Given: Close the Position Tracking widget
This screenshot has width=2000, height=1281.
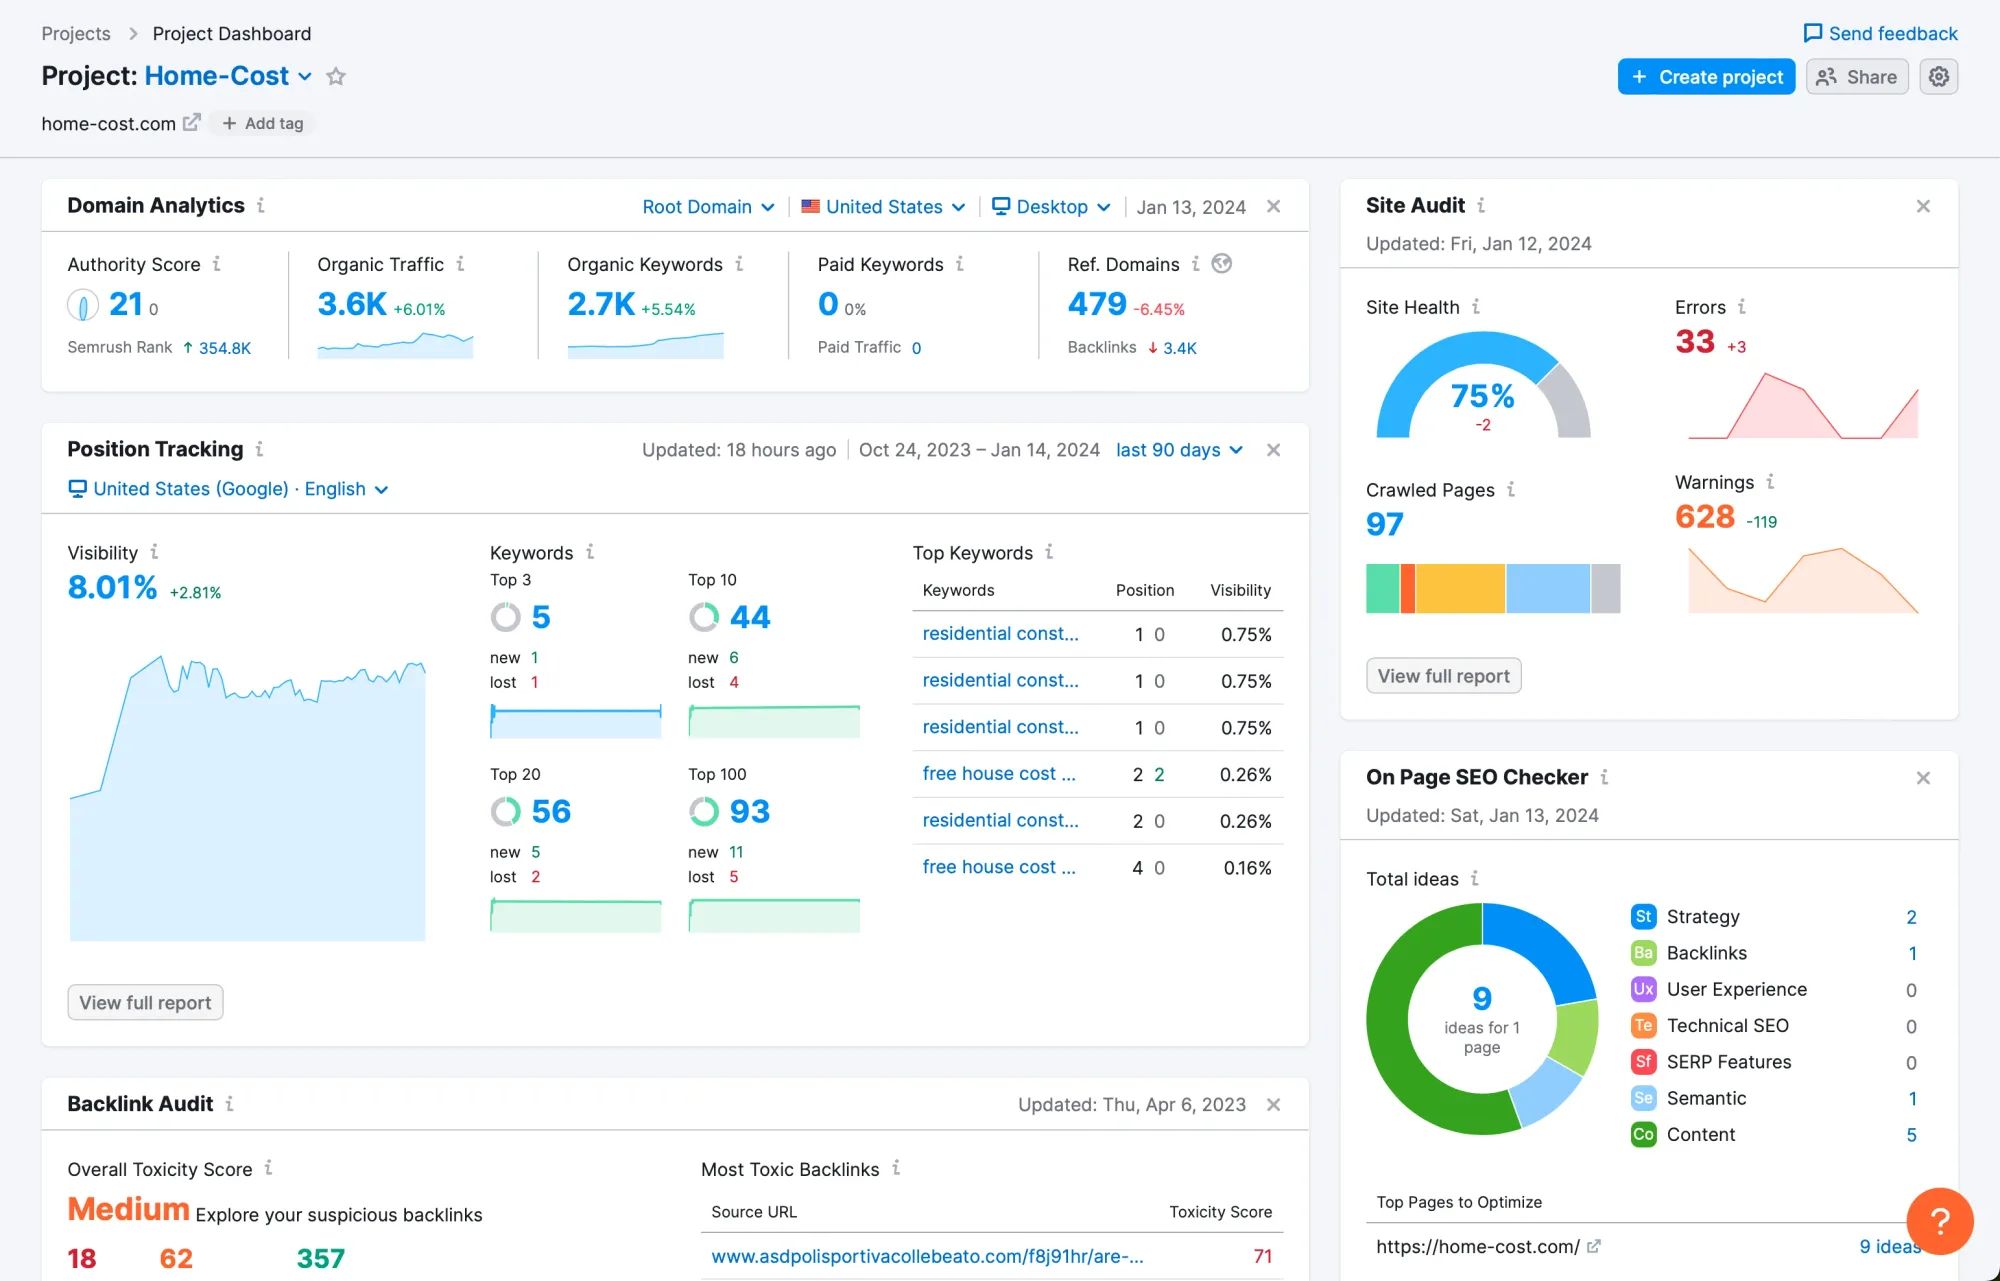Looking at the screenshot, I should pos(1273,450).
